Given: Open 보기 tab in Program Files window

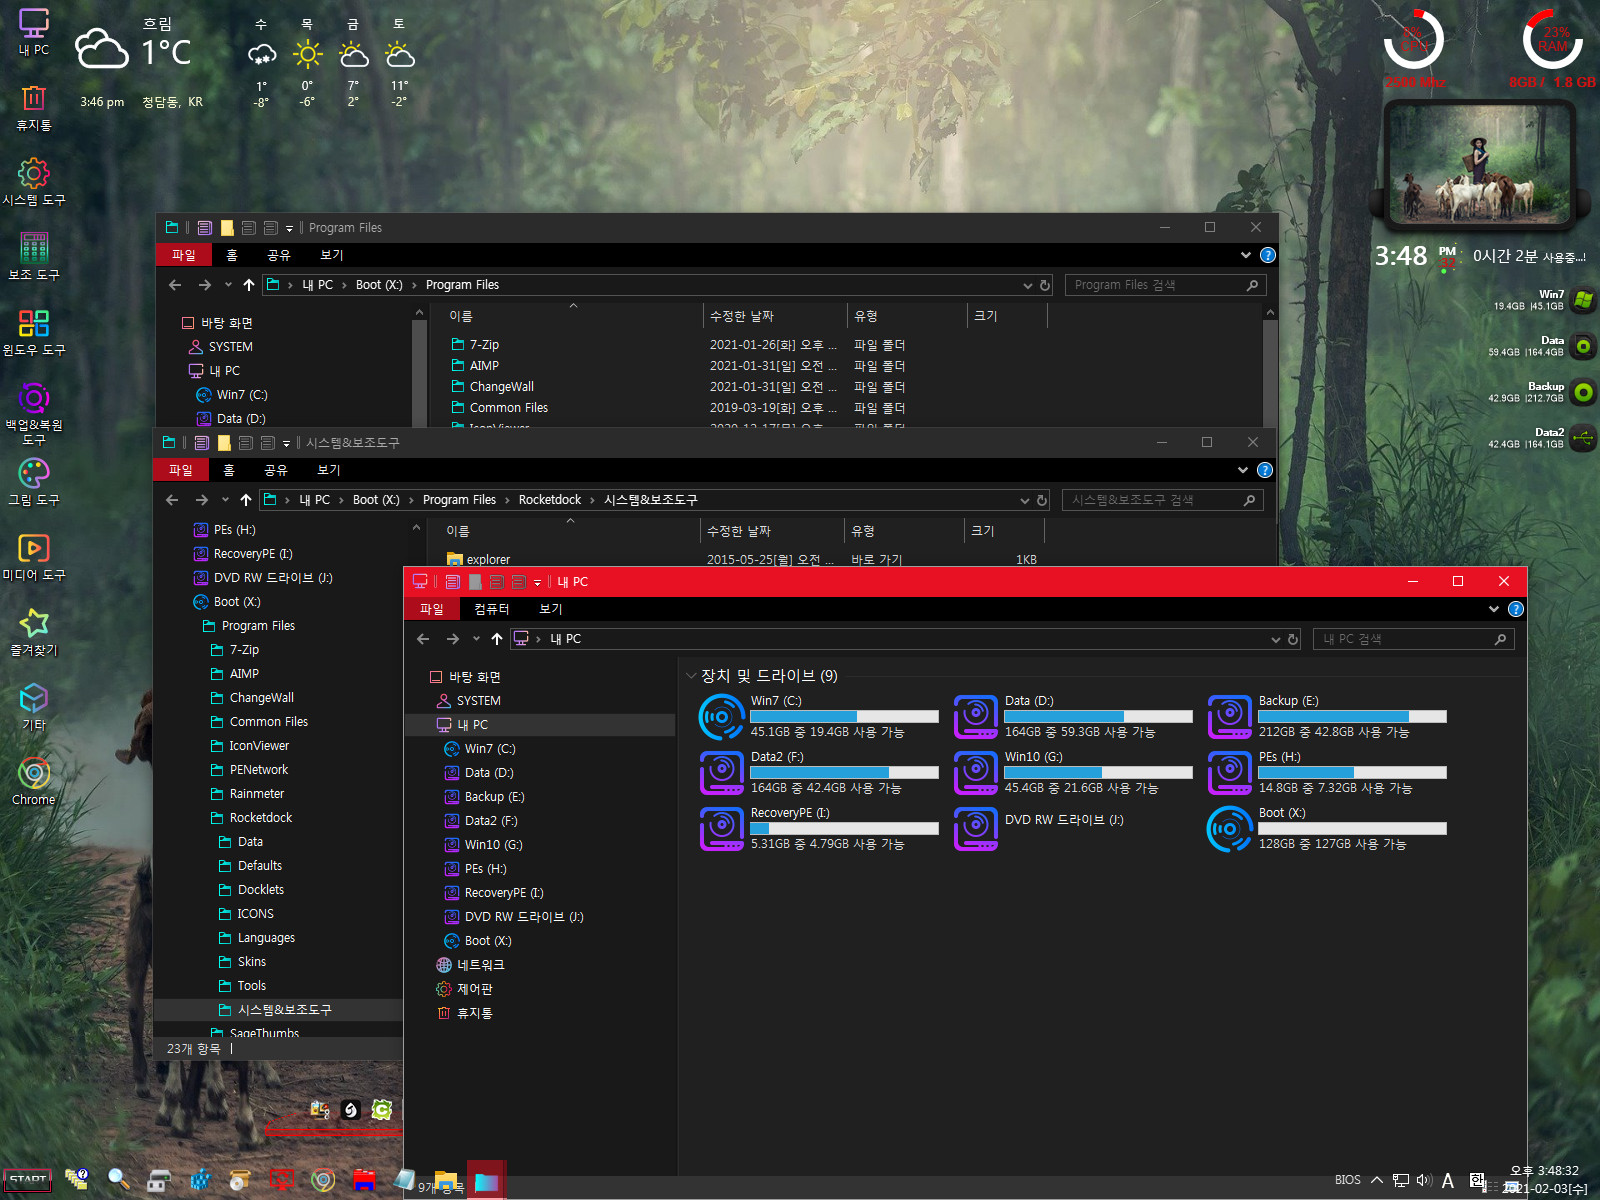Looking at the screenshot, I should (x=332, y=255).
